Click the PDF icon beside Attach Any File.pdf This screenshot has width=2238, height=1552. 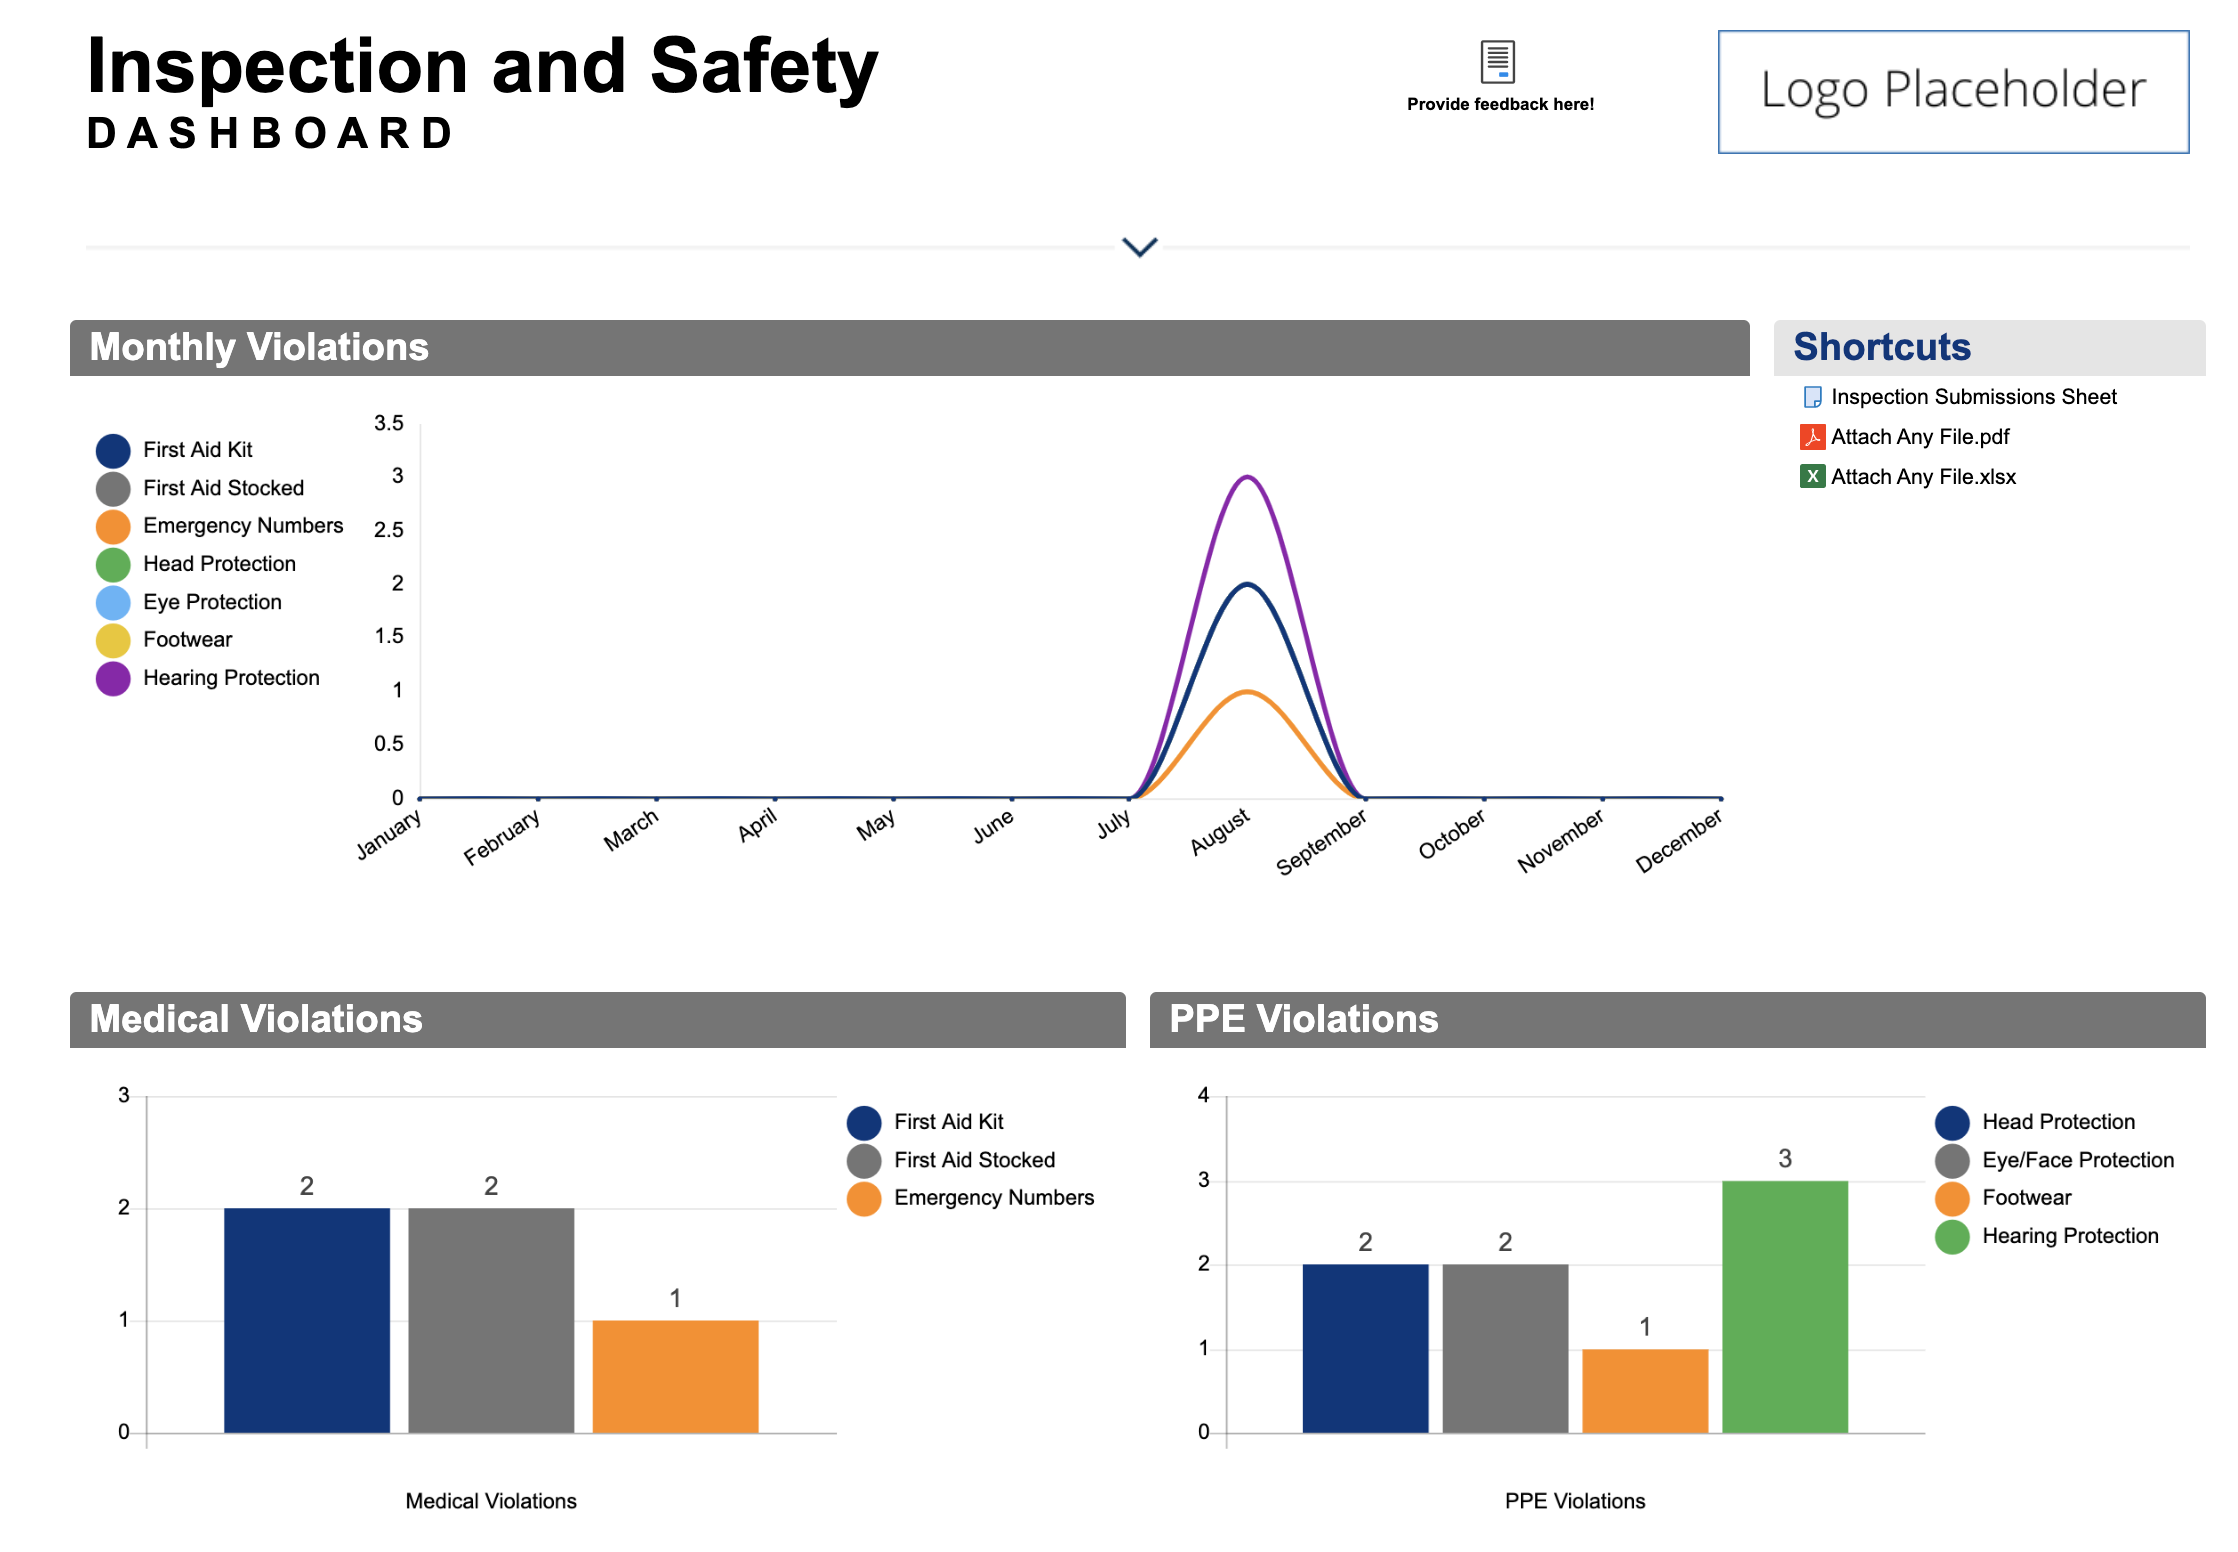(1811, 436)
